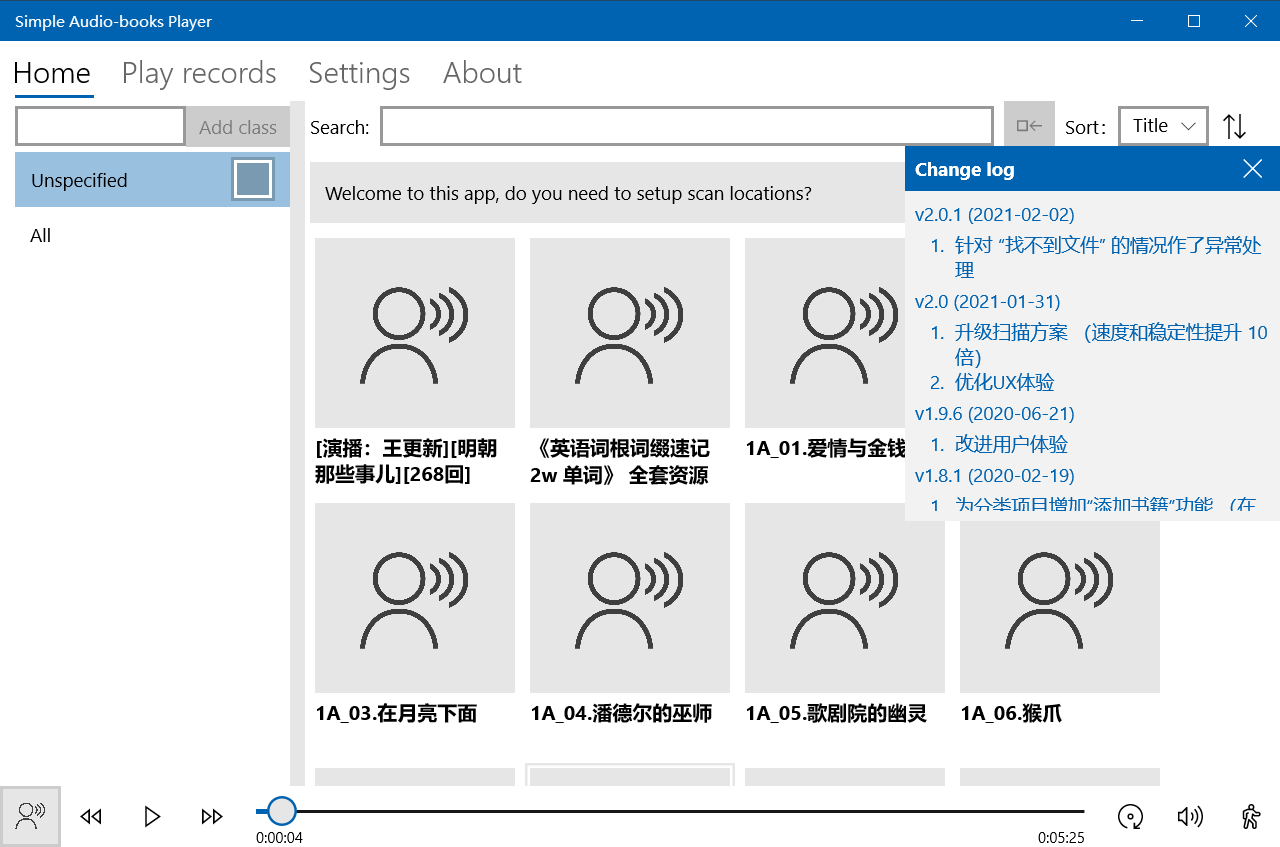
Task: Toggle the Unspecified class checkbox
Action: click(x=252, y=179)
